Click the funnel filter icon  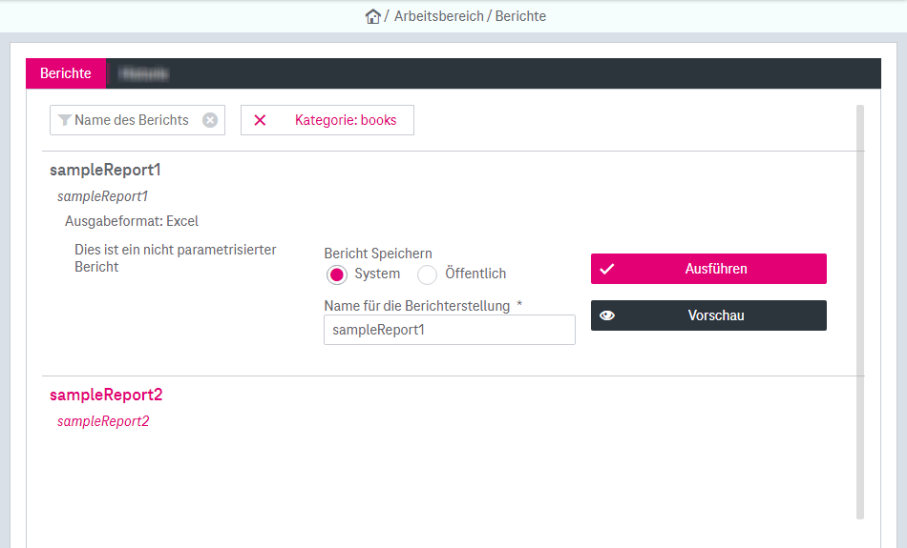[x=64, y=120]
